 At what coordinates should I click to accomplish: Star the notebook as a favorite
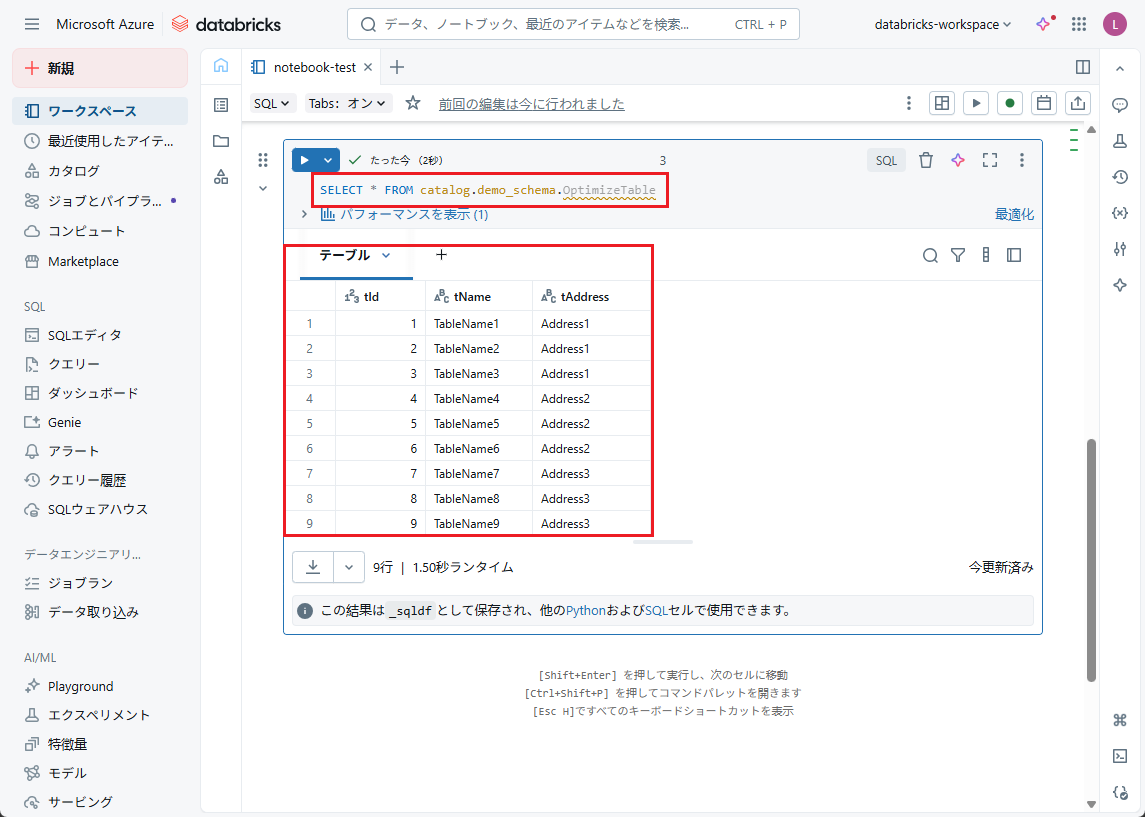[x=413, y=104]
